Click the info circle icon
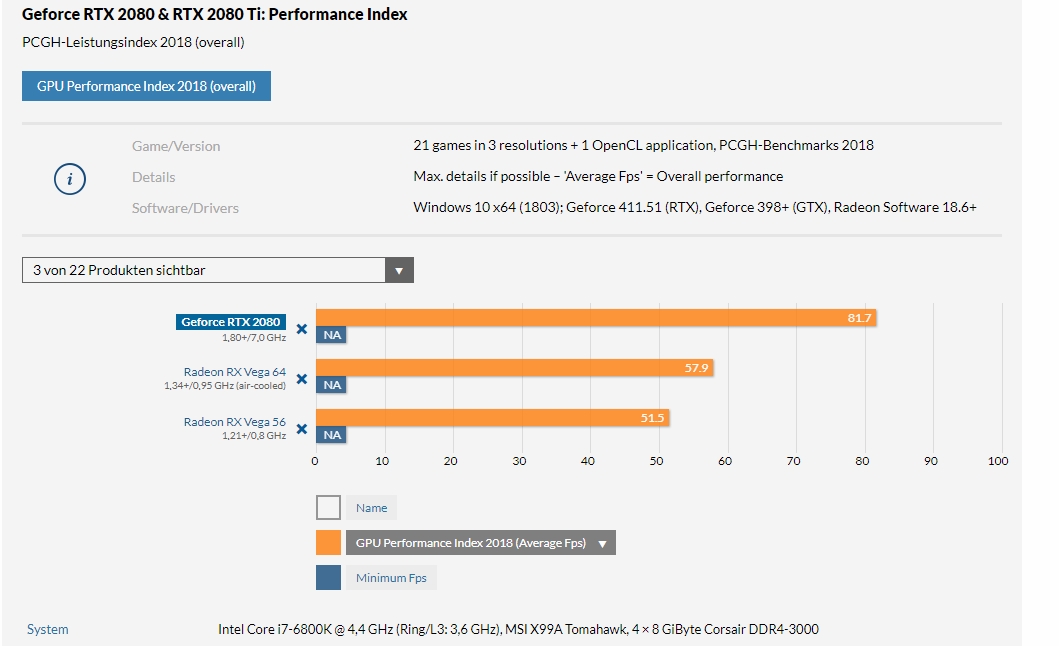Image resolution: width=1059 pixels, height=646 pixels. pyautogui.click(x=69, y=179)
